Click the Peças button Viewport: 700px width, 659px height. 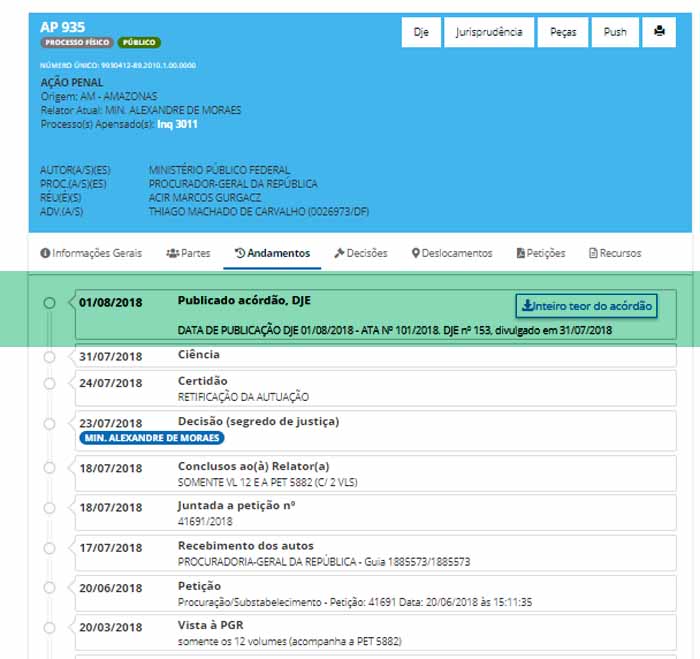click(x=563, y=32)
